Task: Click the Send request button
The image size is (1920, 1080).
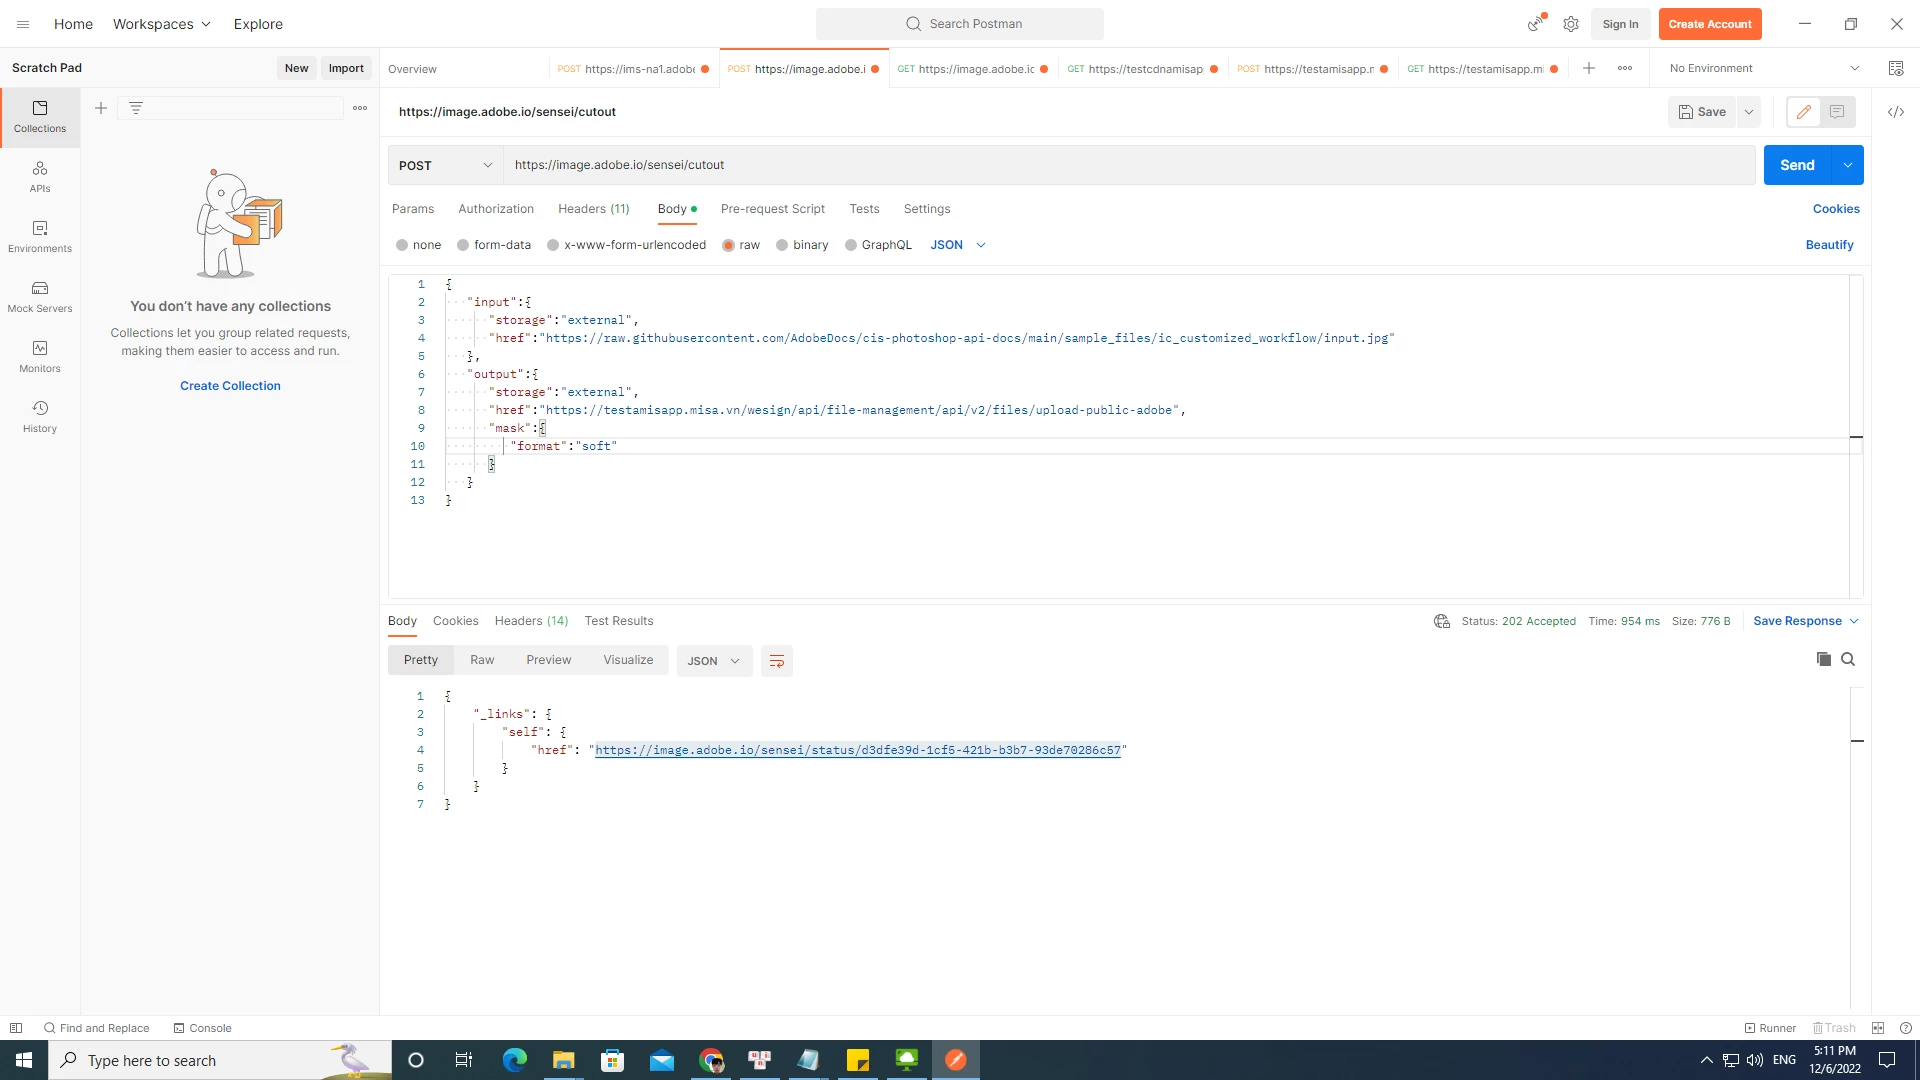Action: tap(1796, 165)
